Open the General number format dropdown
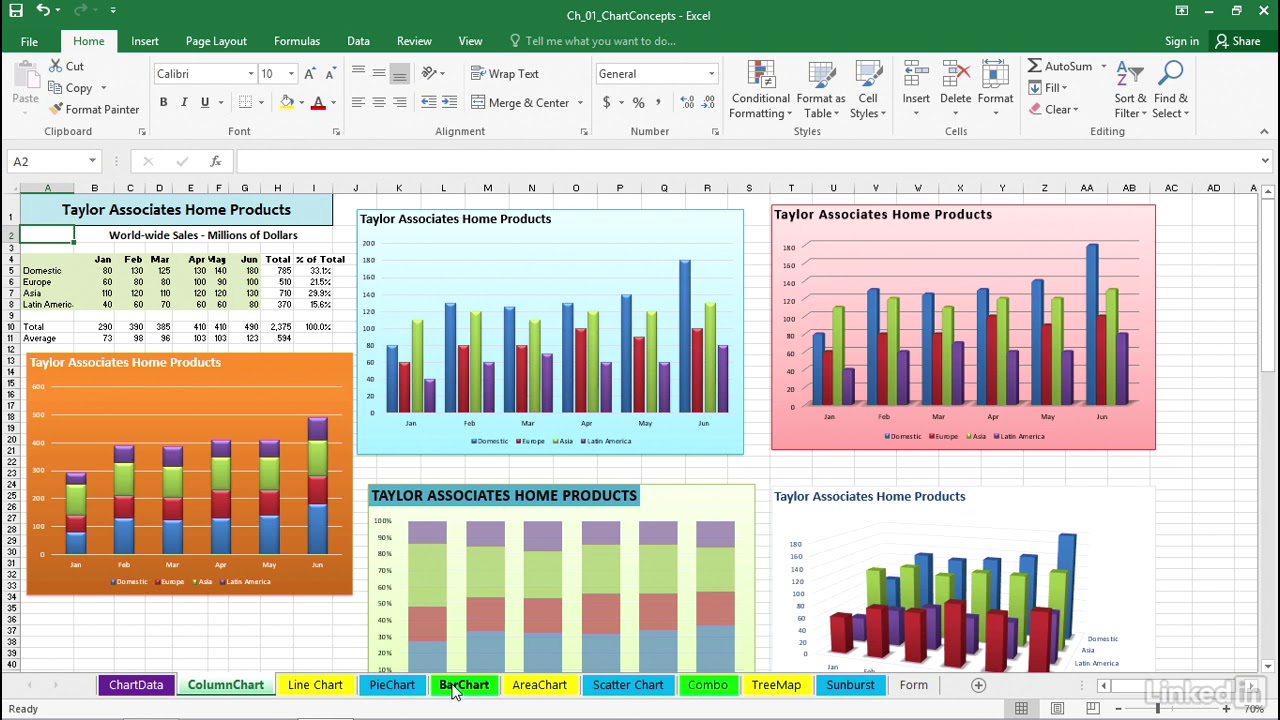 [x=711, y=74]
